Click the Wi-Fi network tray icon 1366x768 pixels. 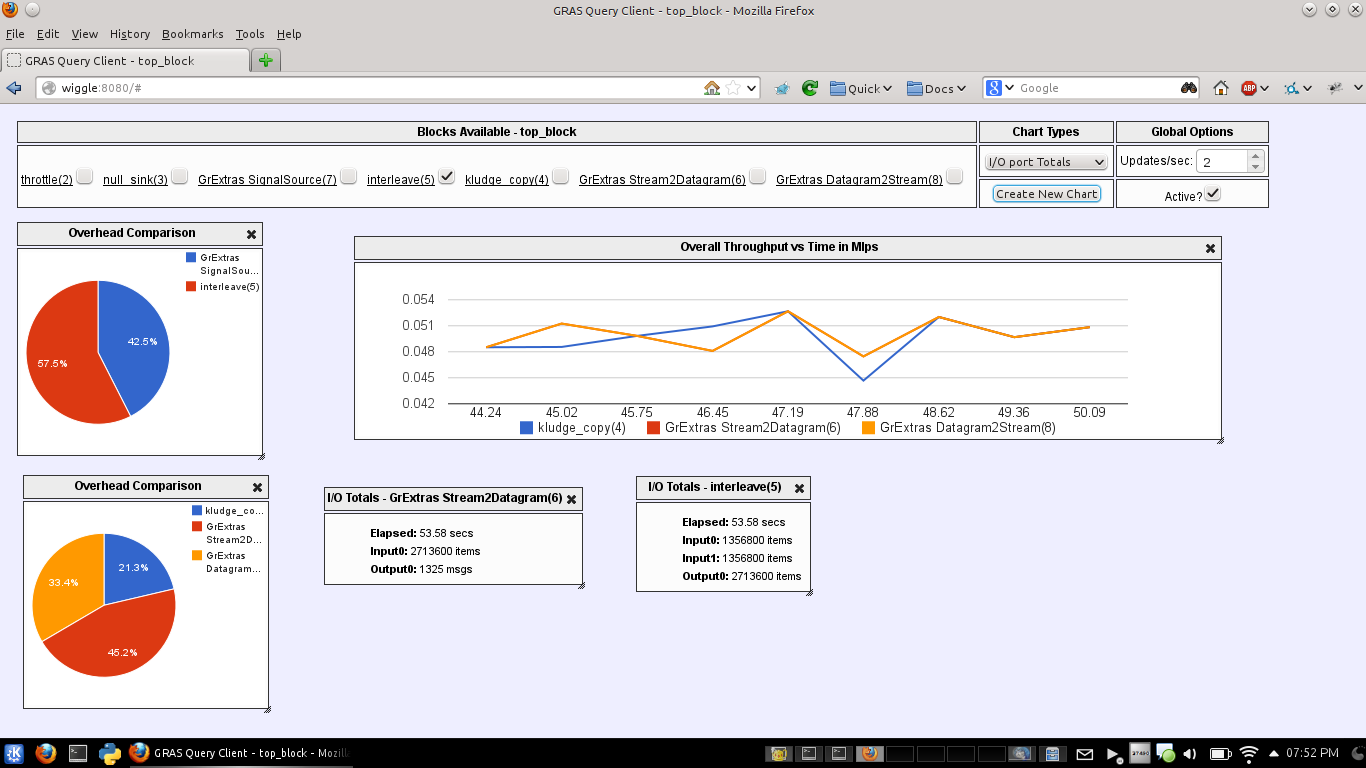1248,753
